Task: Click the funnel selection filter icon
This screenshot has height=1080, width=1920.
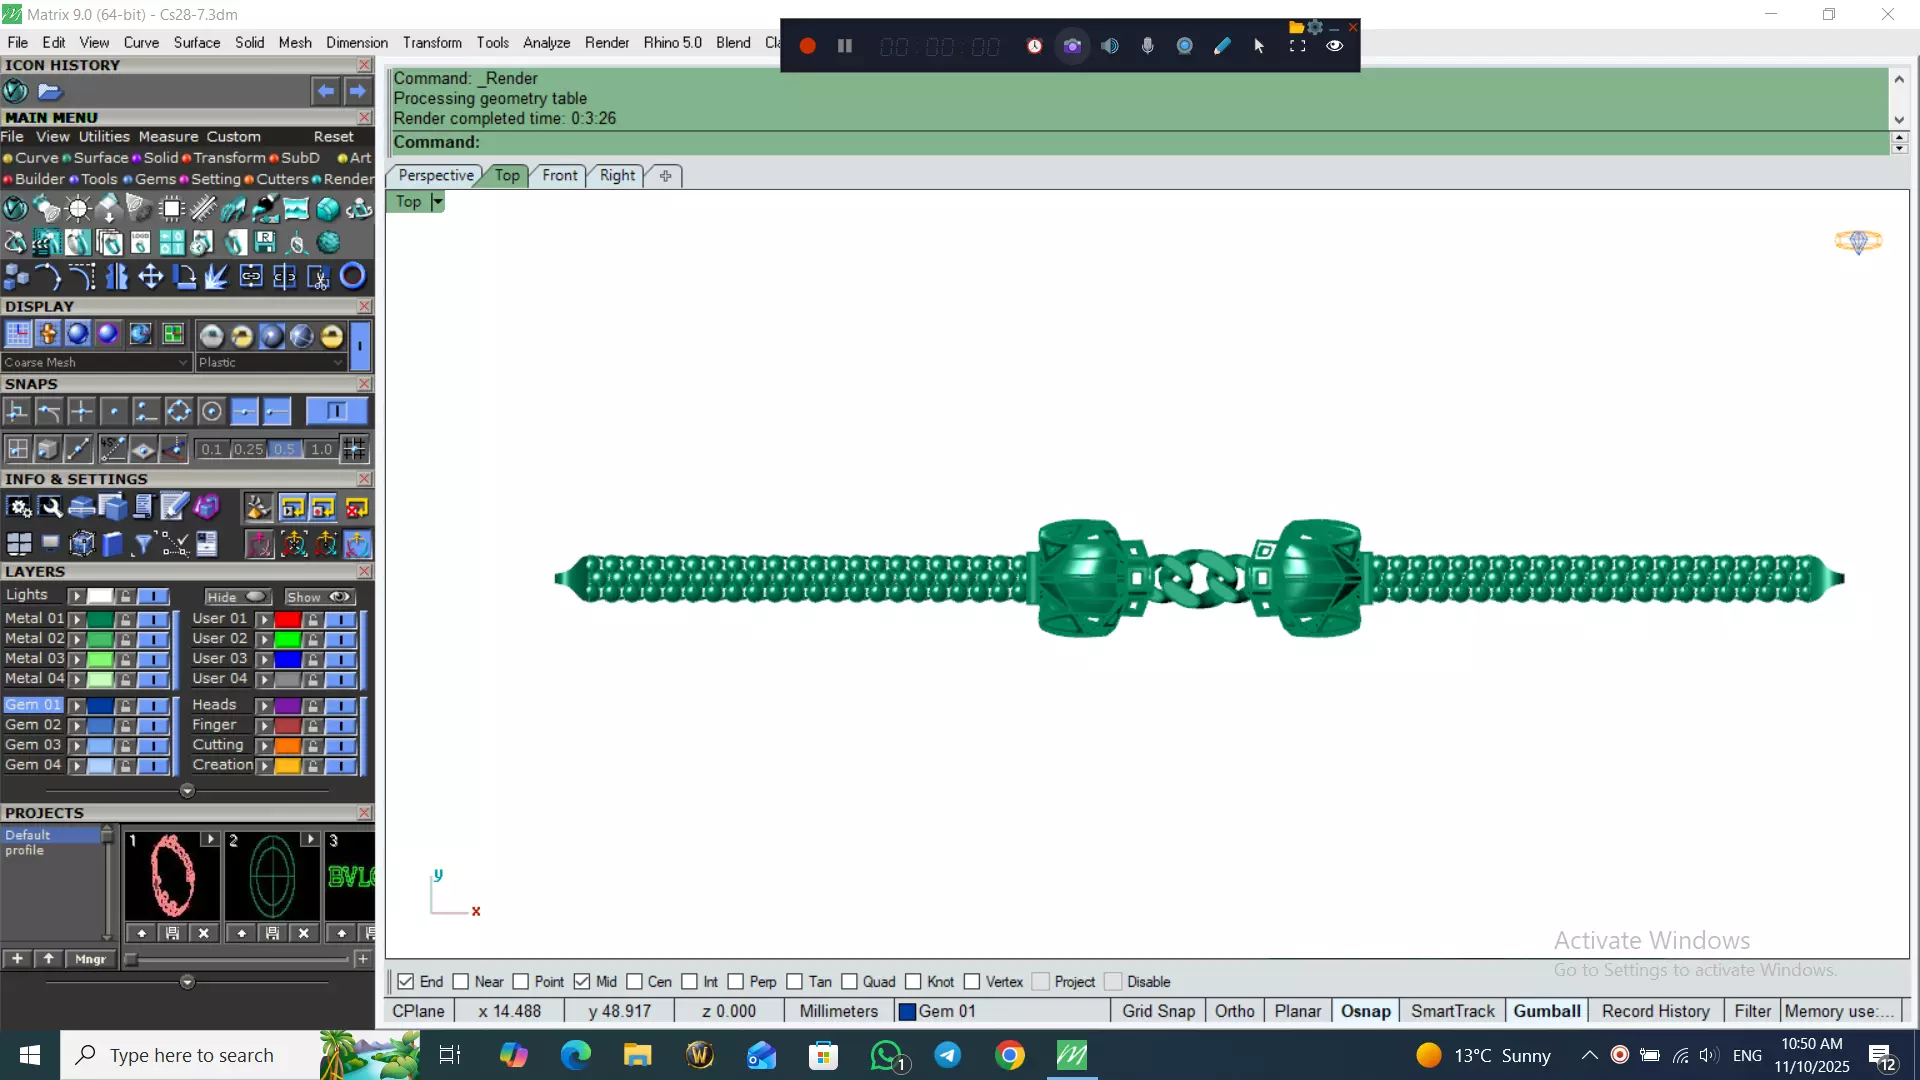Action: [x=143, y=544]
